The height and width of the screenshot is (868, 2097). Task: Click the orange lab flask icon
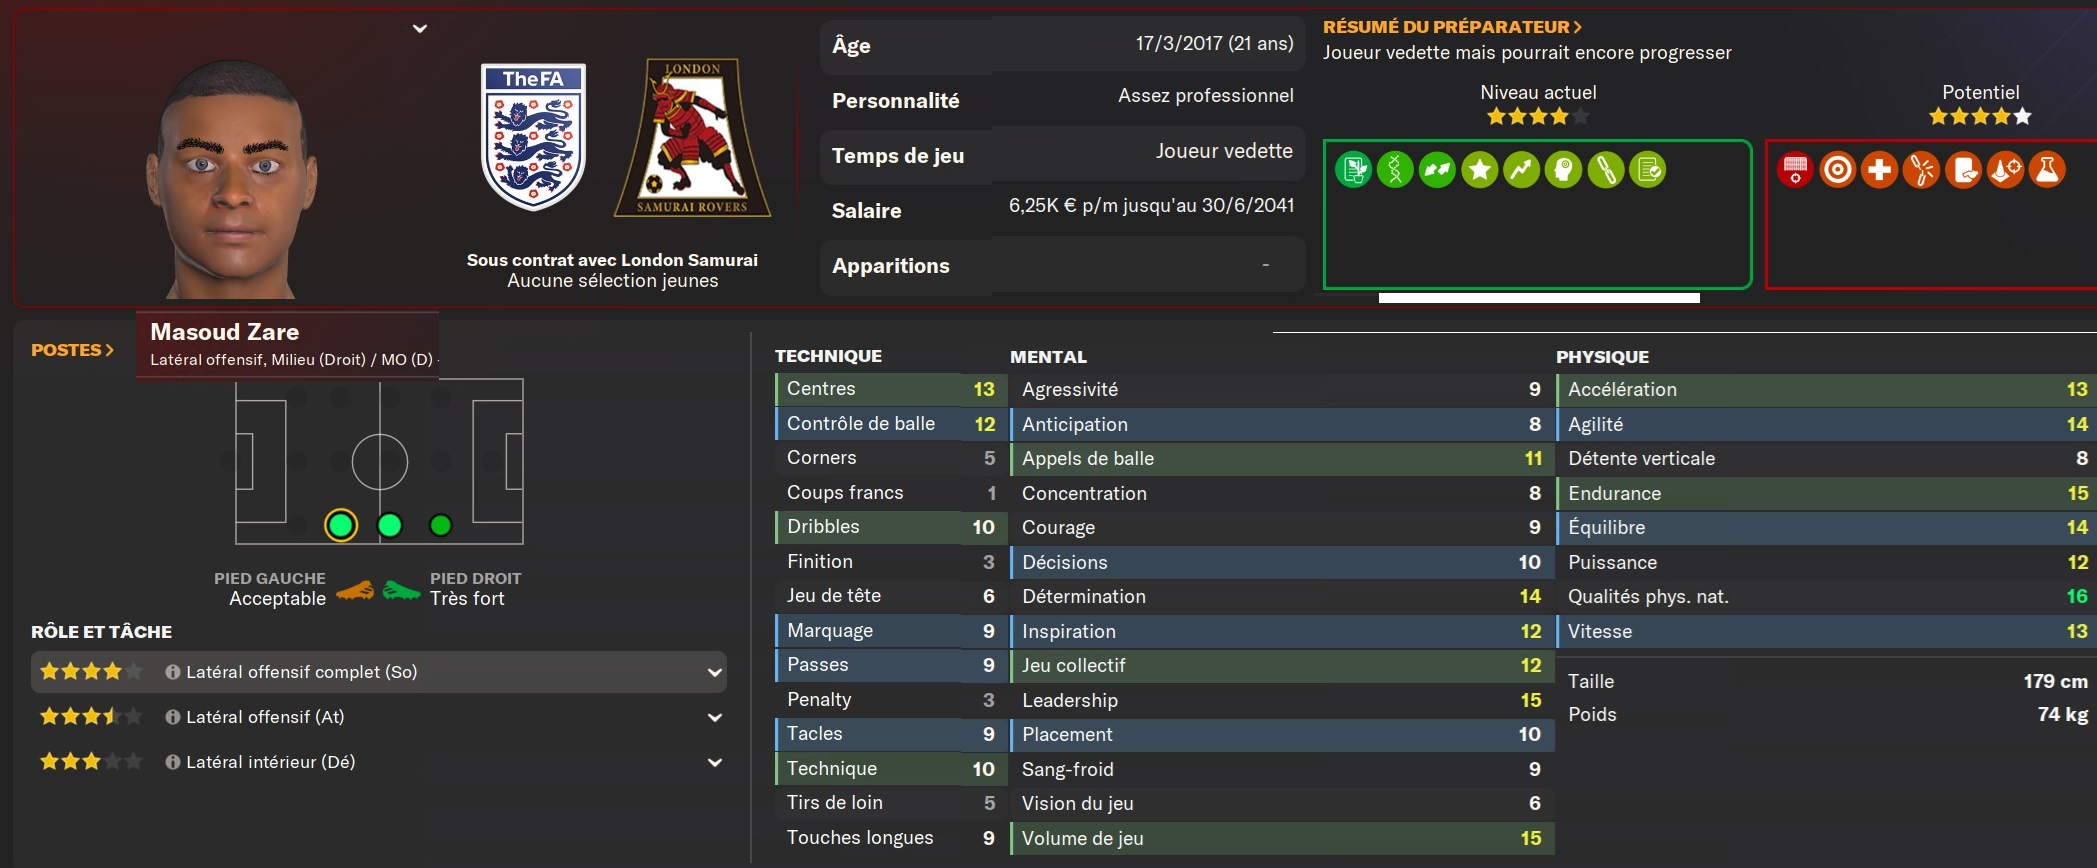pyautogui.click(x=2047, y=170)
